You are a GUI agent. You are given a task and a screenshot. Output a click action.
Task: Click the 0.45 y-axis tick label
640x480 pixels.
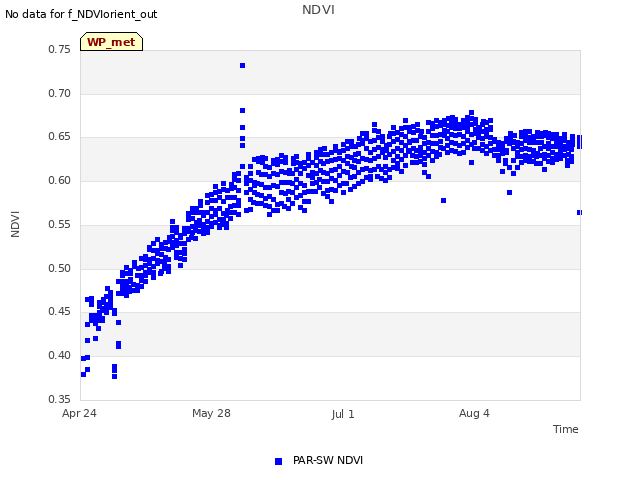click(60, 311)
